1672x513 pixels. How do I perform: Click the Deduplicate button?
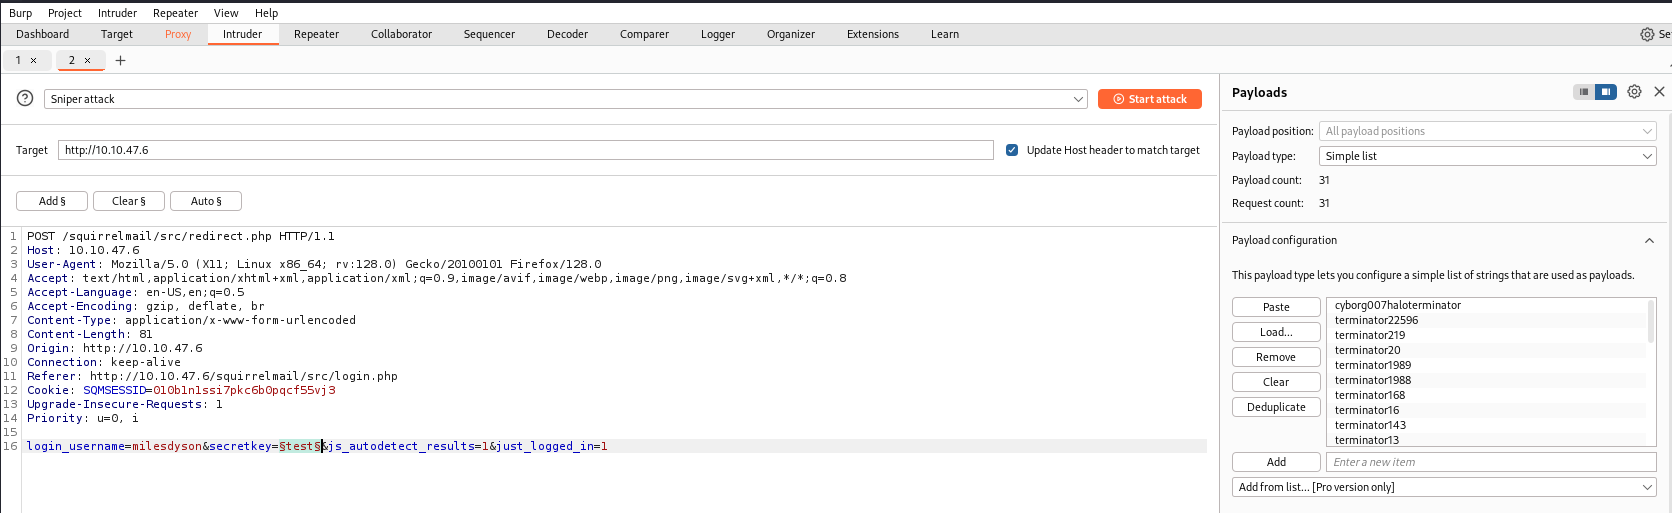pos(1276,407)
